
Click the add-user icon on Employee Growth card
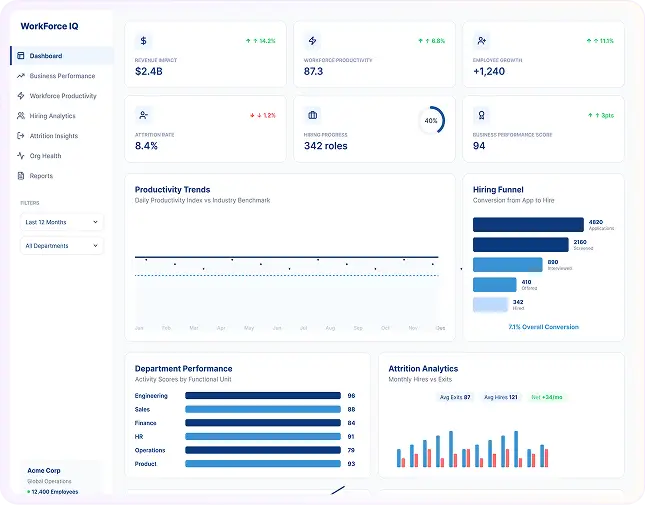coord(481,41)
